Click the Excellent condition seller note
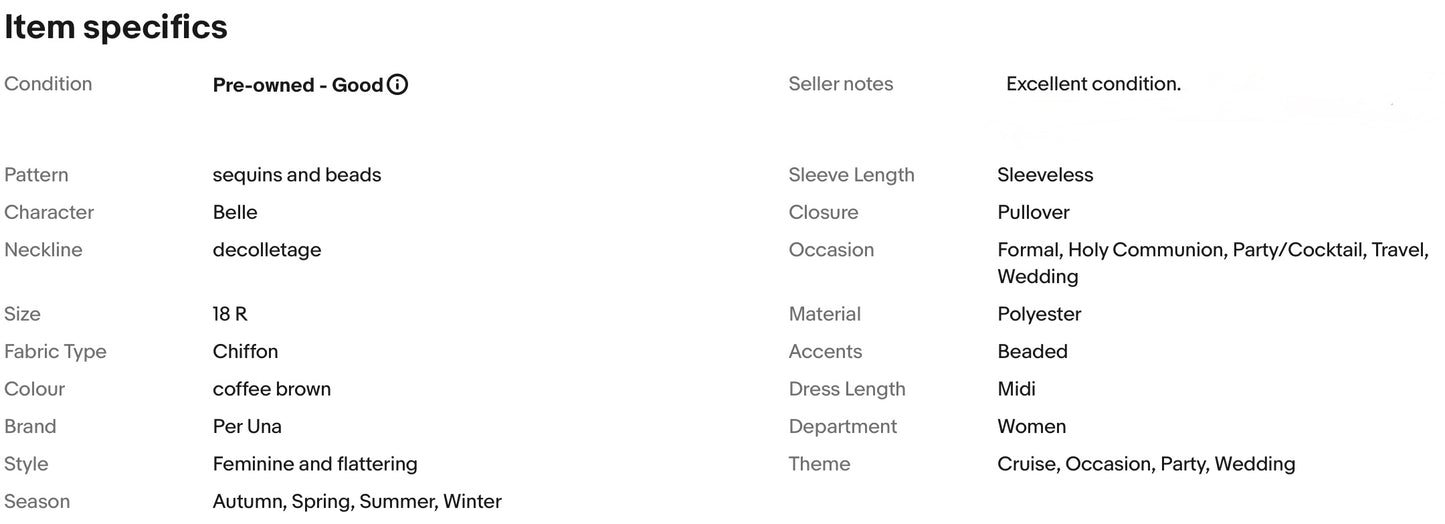 point(1093,84)
